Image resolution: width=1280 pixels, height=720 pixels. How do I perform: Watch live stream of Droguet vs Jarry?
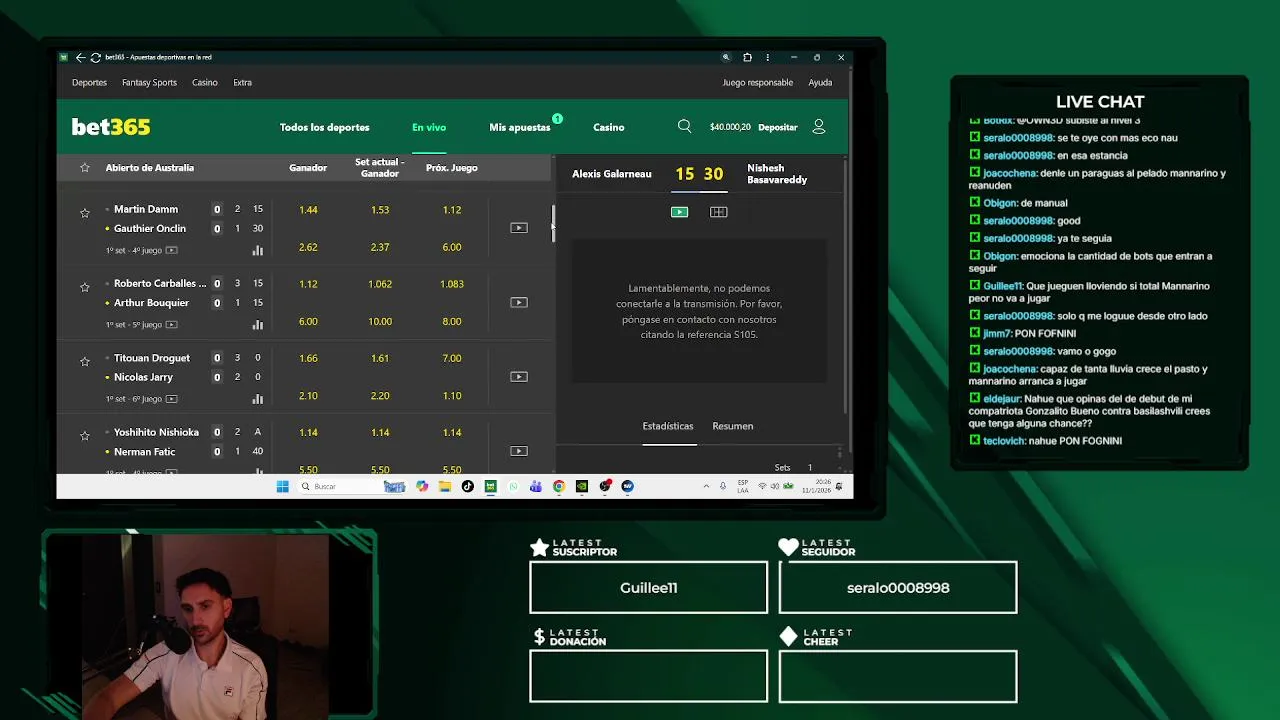(x=518, y=377)
